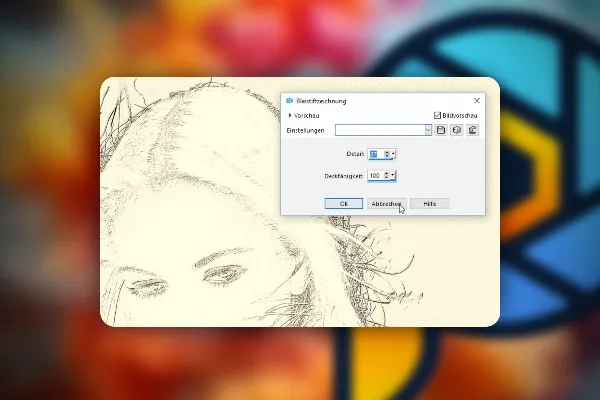Click the Deckfähigkeit value field showing 100
Image resolution: width=600 pixels, height=400 pixels.
click(375, 175)
